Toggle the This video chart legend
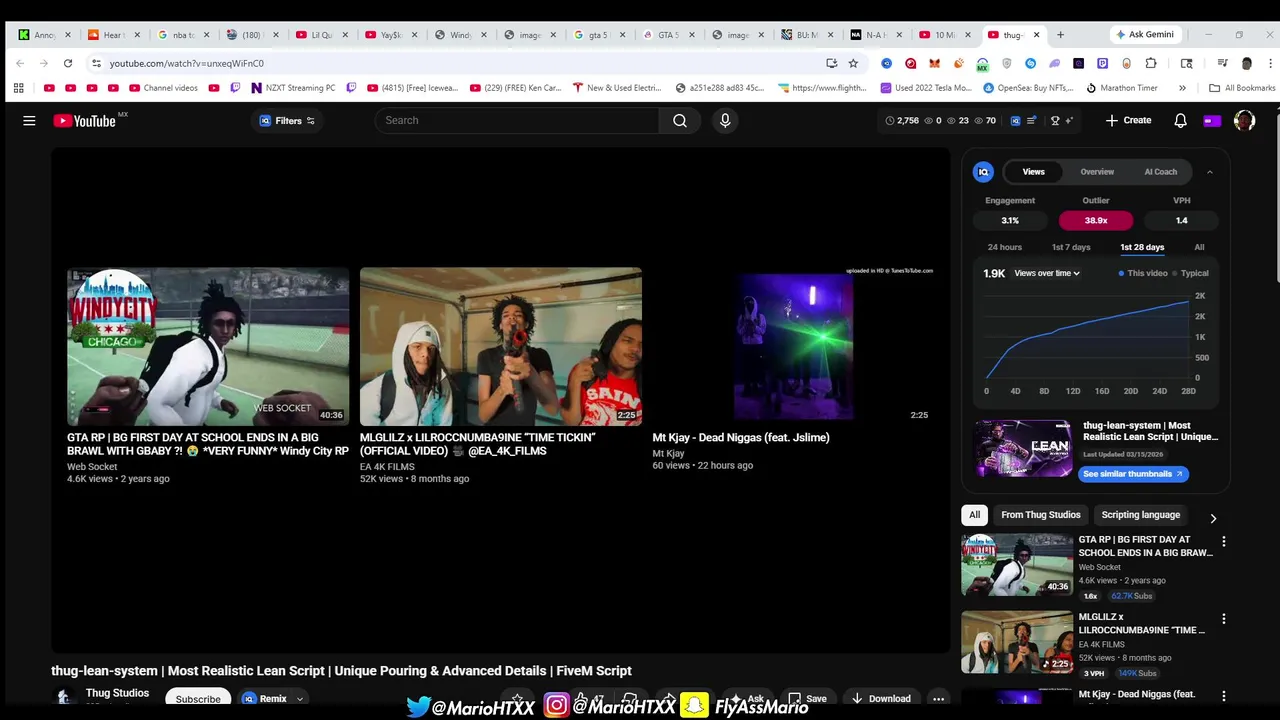Image resolution: width=1280 pixels, height=720 pixels. click(x=1142, y=273)
